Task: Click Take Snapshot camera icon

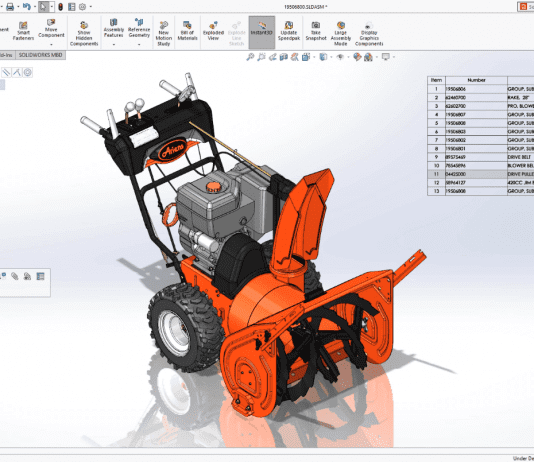Action: [x=316, y=31]
